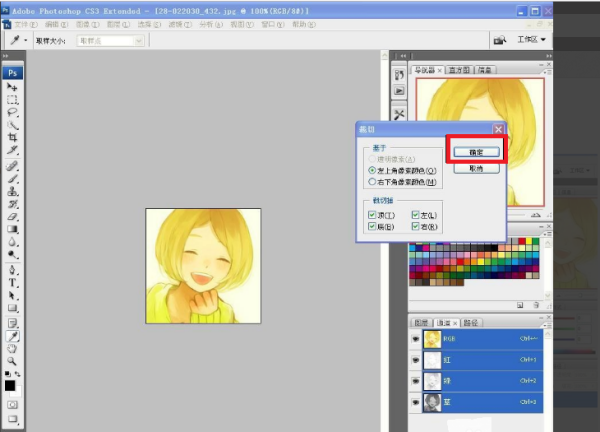
Task: Select the Path Selection tool
Action: (12, 295)
